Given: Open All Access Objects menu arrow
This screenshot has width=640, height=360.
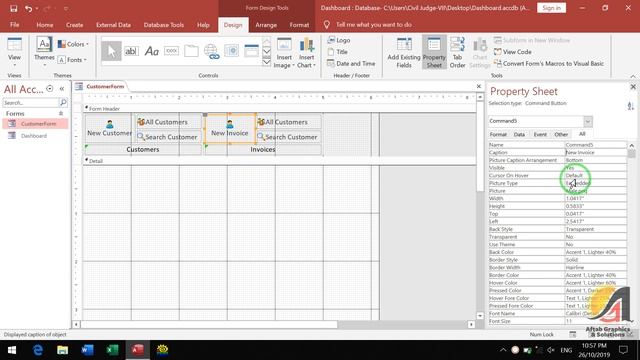Looking at the screenshot, I should pos(50,89).
